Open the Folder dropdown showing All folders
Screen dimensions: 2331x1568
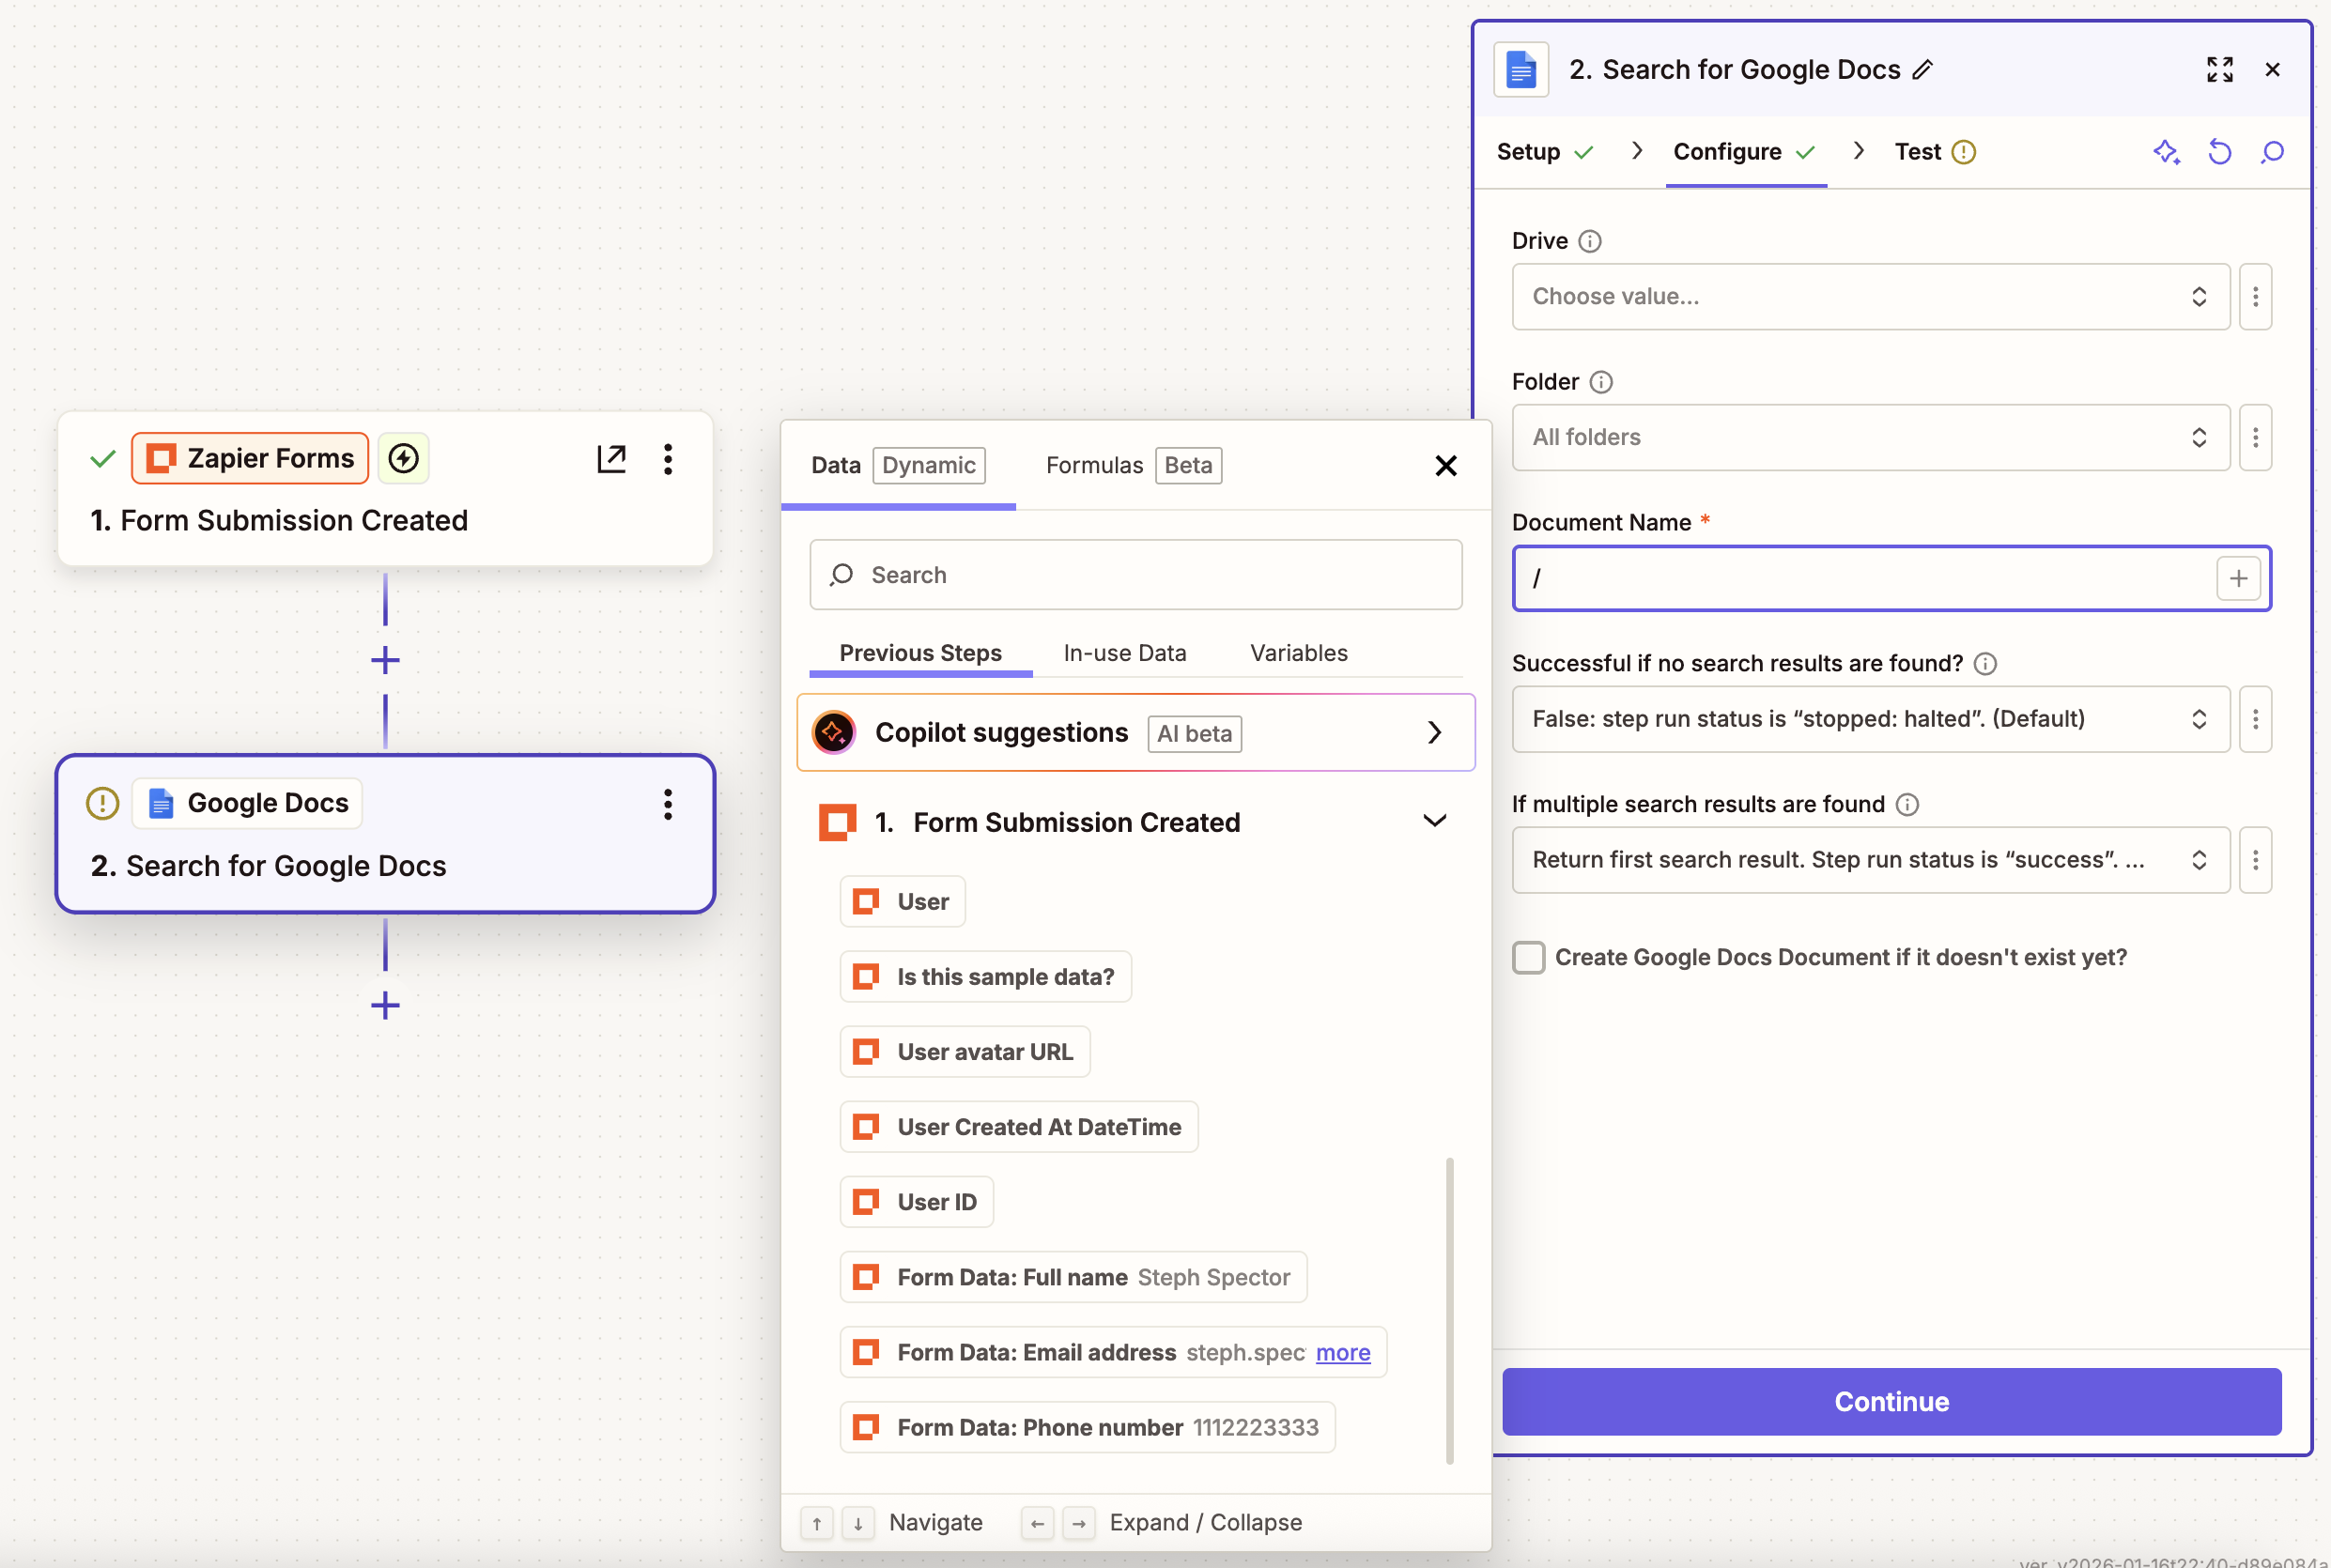pos(1870,437)
